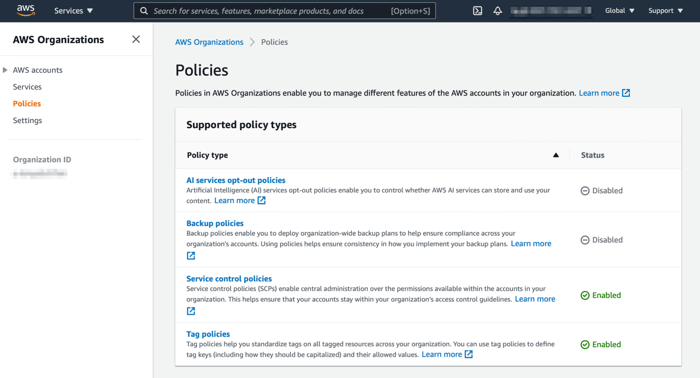The width and height of the screenshot is (700, 378).
Task: Click the blurred Organization ID value
Action: click(40, 174)
